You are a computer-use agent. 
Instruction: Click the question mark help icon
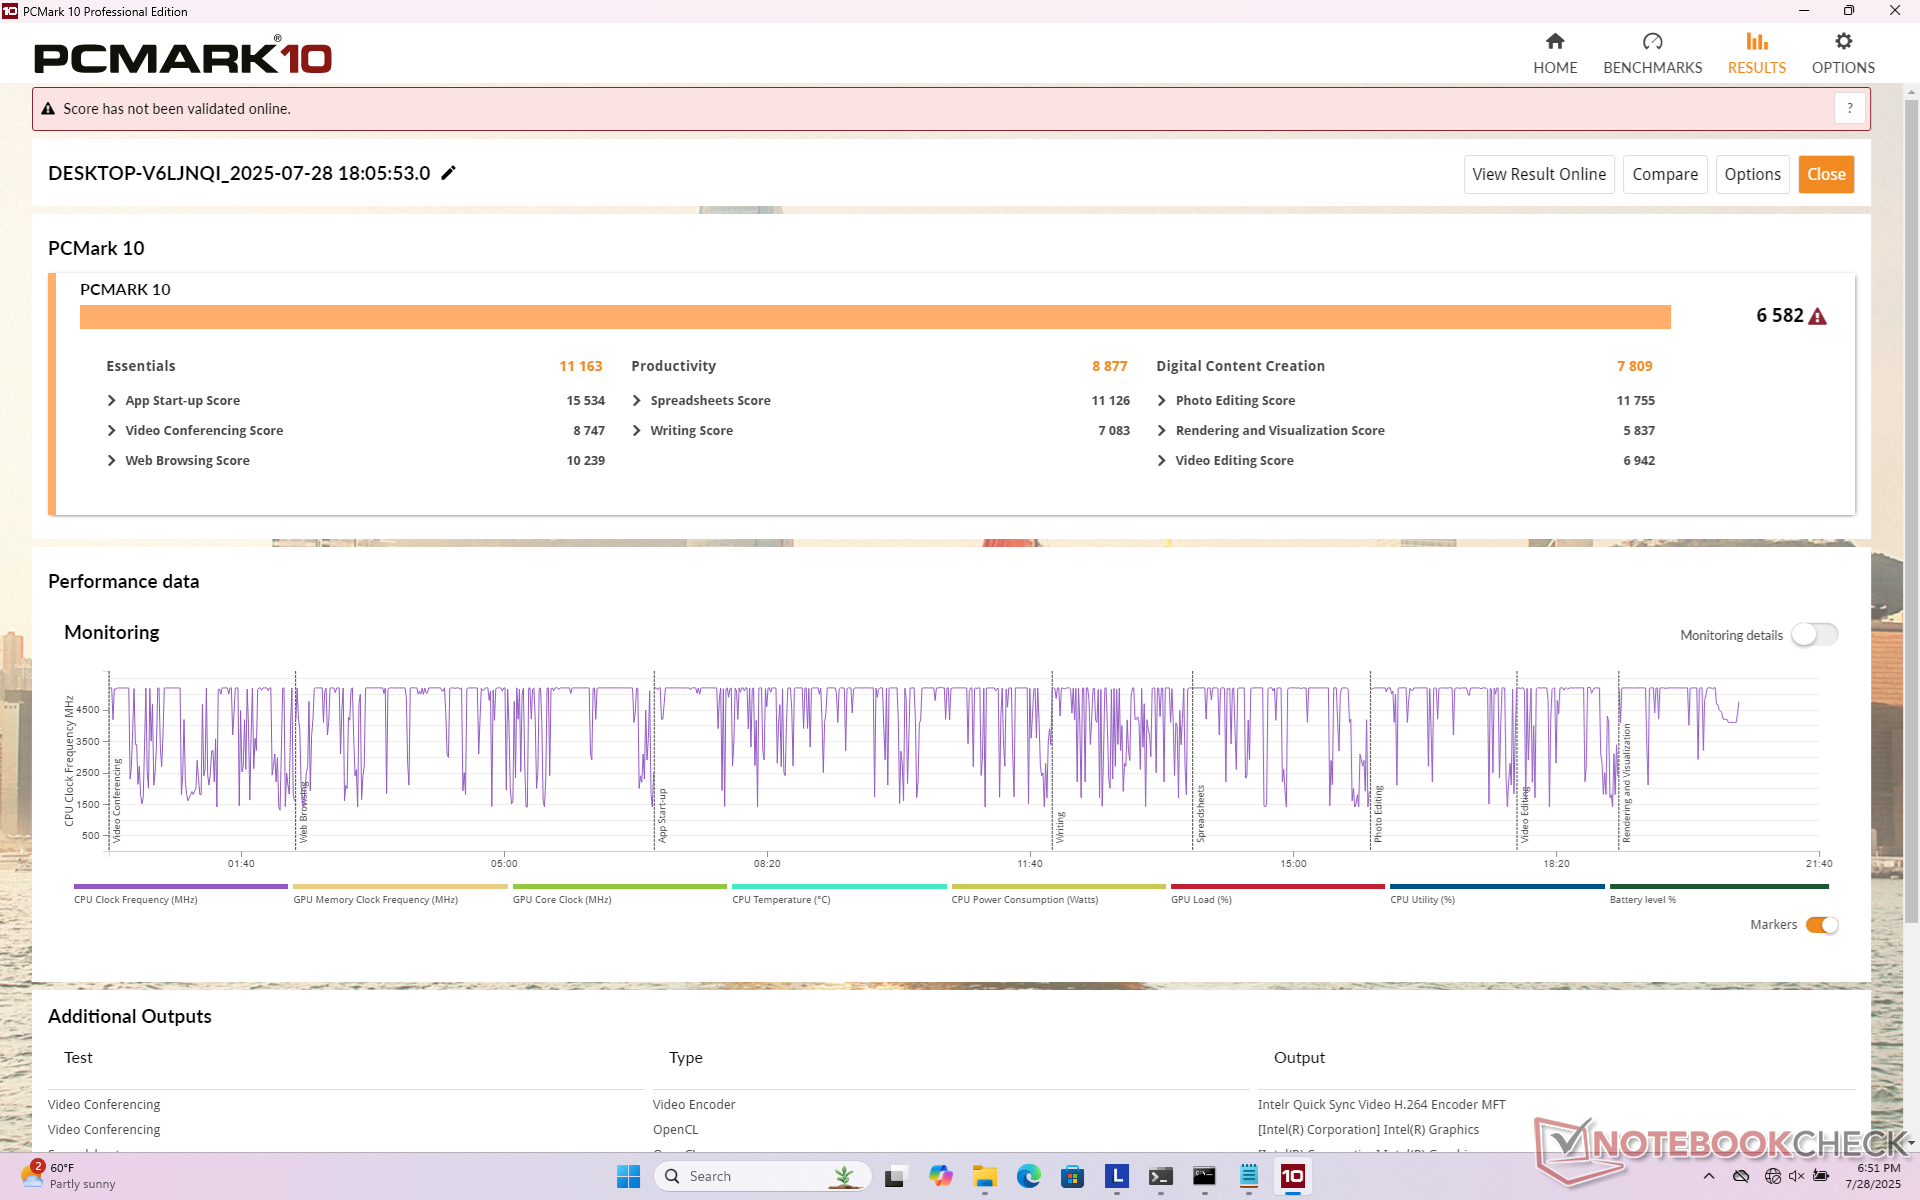pos(1849,108)
